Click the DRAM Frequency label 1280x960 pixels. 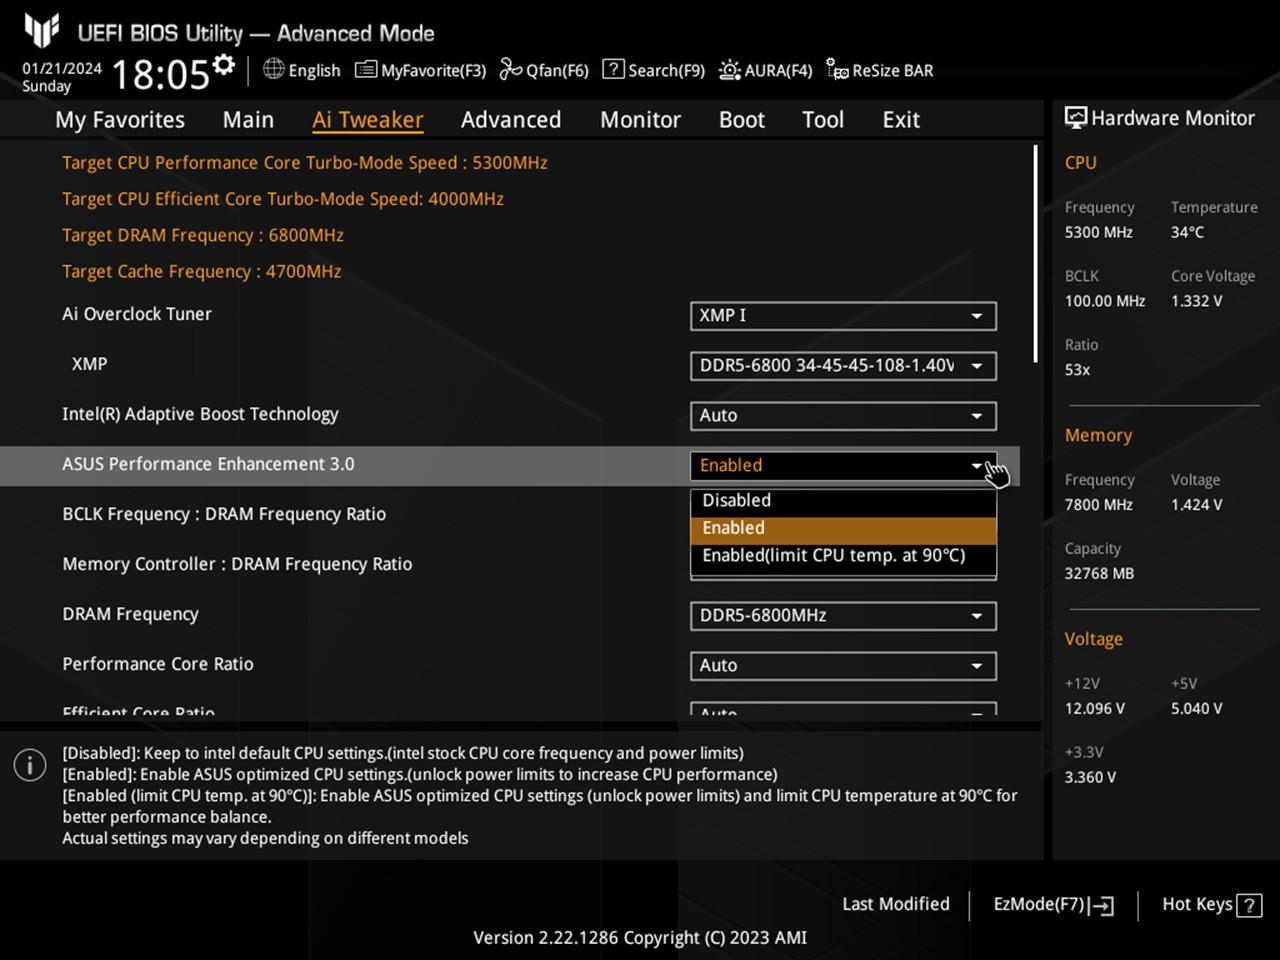tap(130, 614)
